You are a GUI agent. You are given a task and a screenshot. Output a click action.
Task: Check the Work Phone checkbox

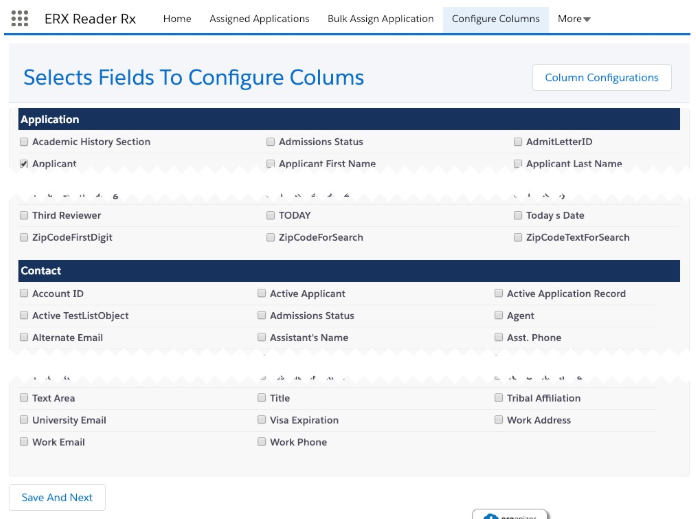[262, 442]
